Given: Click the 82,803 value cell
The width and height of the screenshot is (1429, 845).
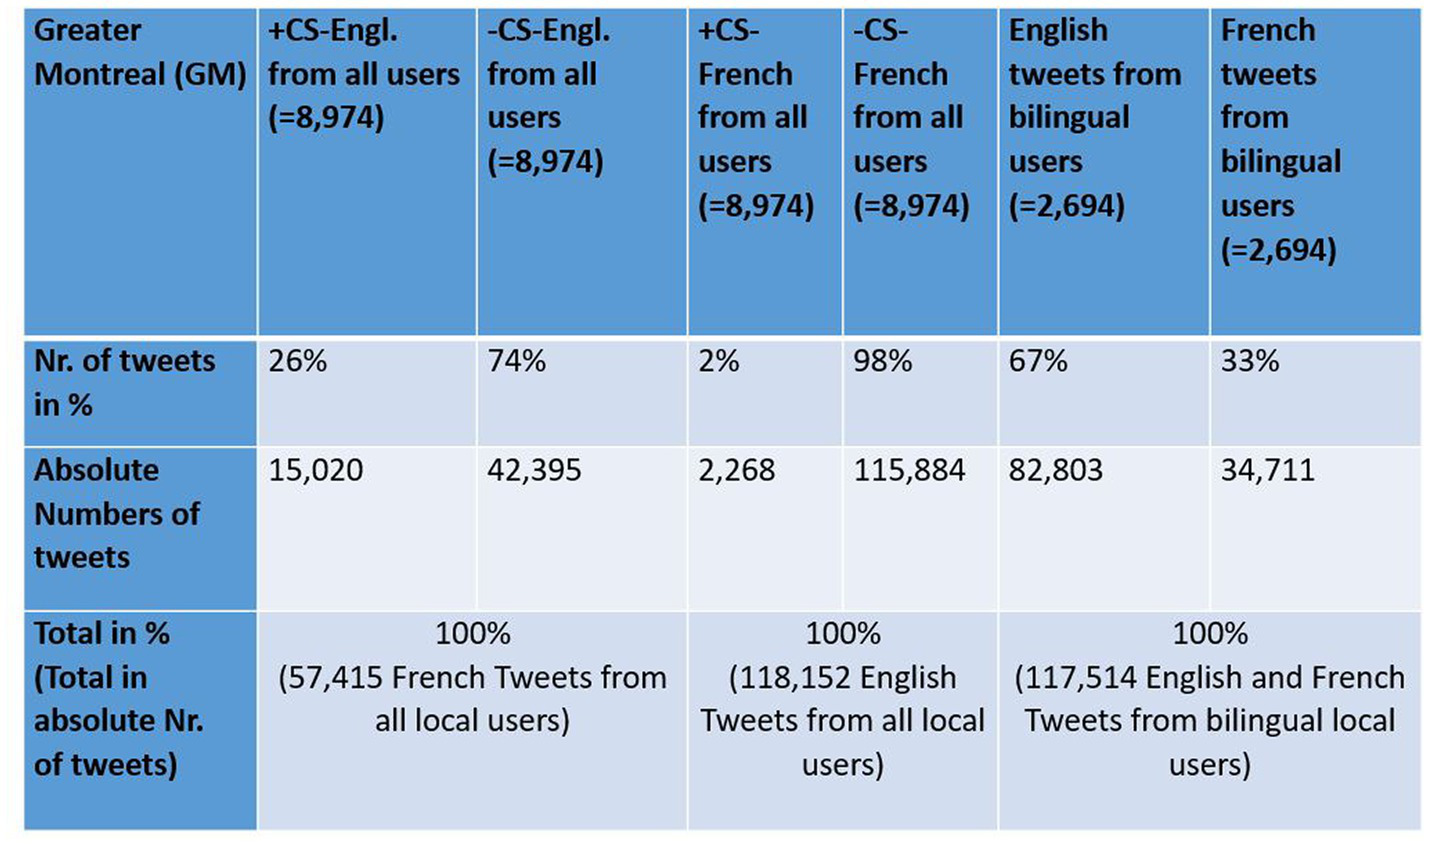Looking at the screenshot, I should [x=1055, y=471].
